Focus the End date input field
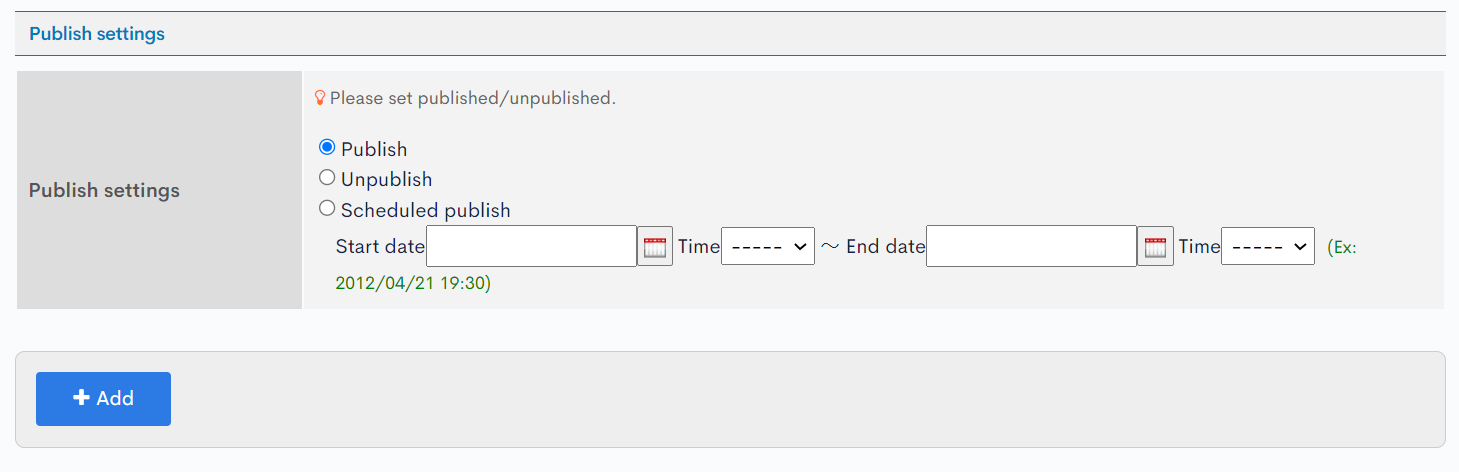This screenshot has height=472, width=1459. pyautogui.click(x=1032, y=246)
